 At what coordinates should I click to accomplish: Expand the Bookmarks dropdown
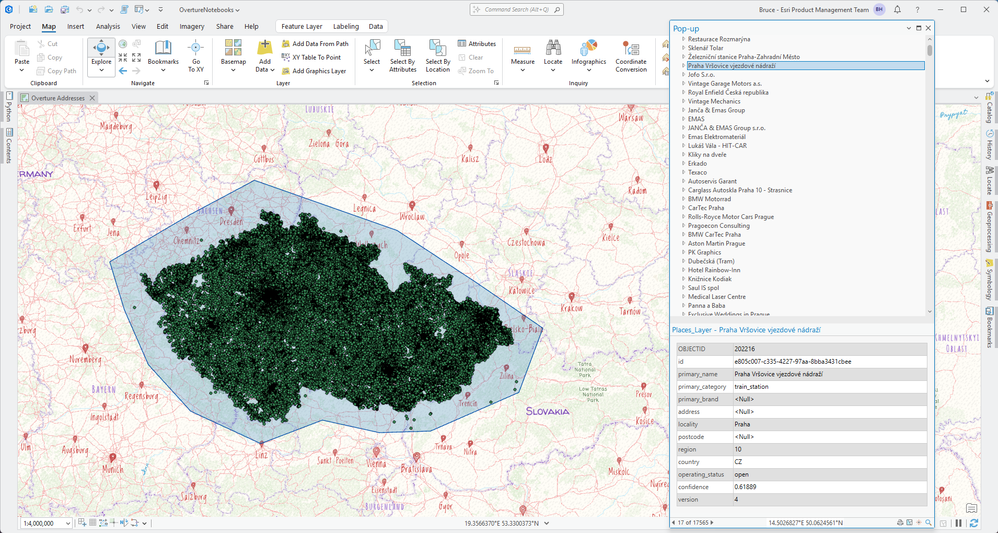163,69
